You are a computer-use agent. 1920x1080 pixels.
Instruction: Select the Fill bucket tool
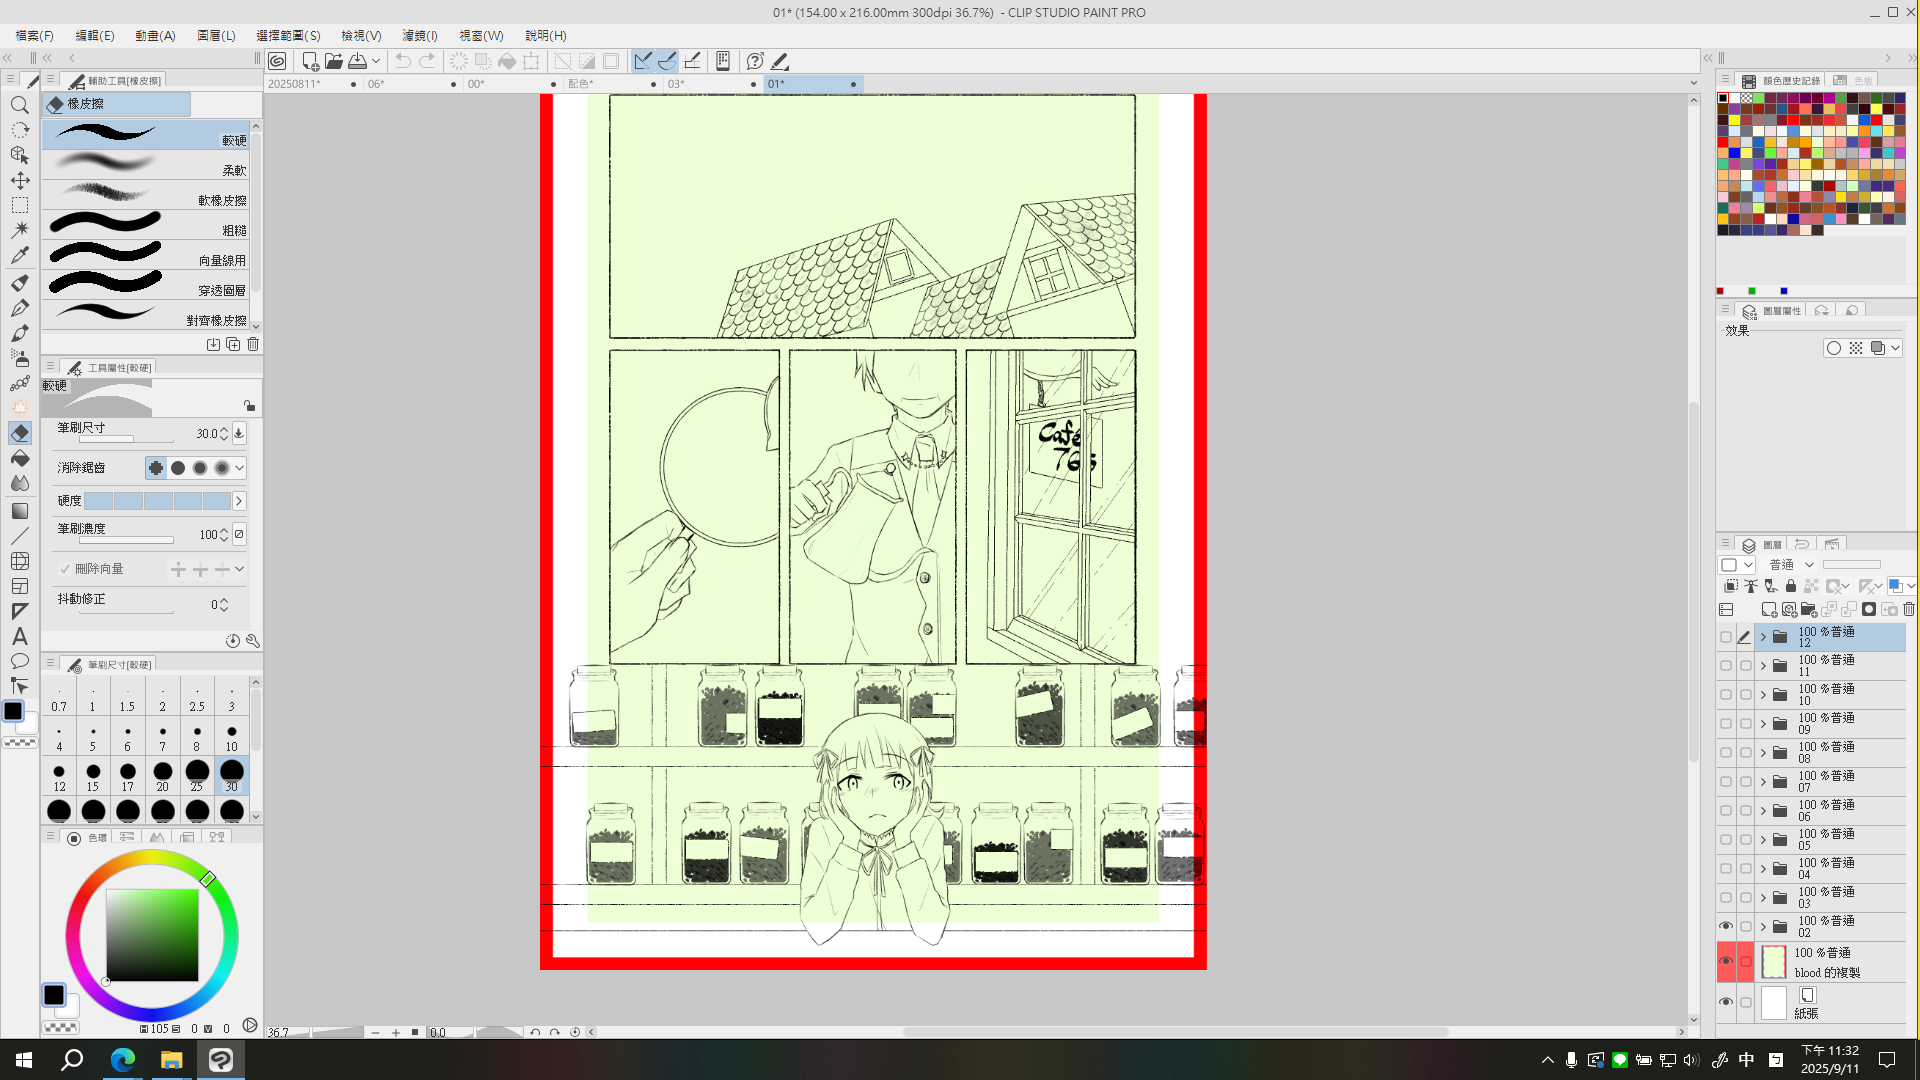click(x=19, y=458)
